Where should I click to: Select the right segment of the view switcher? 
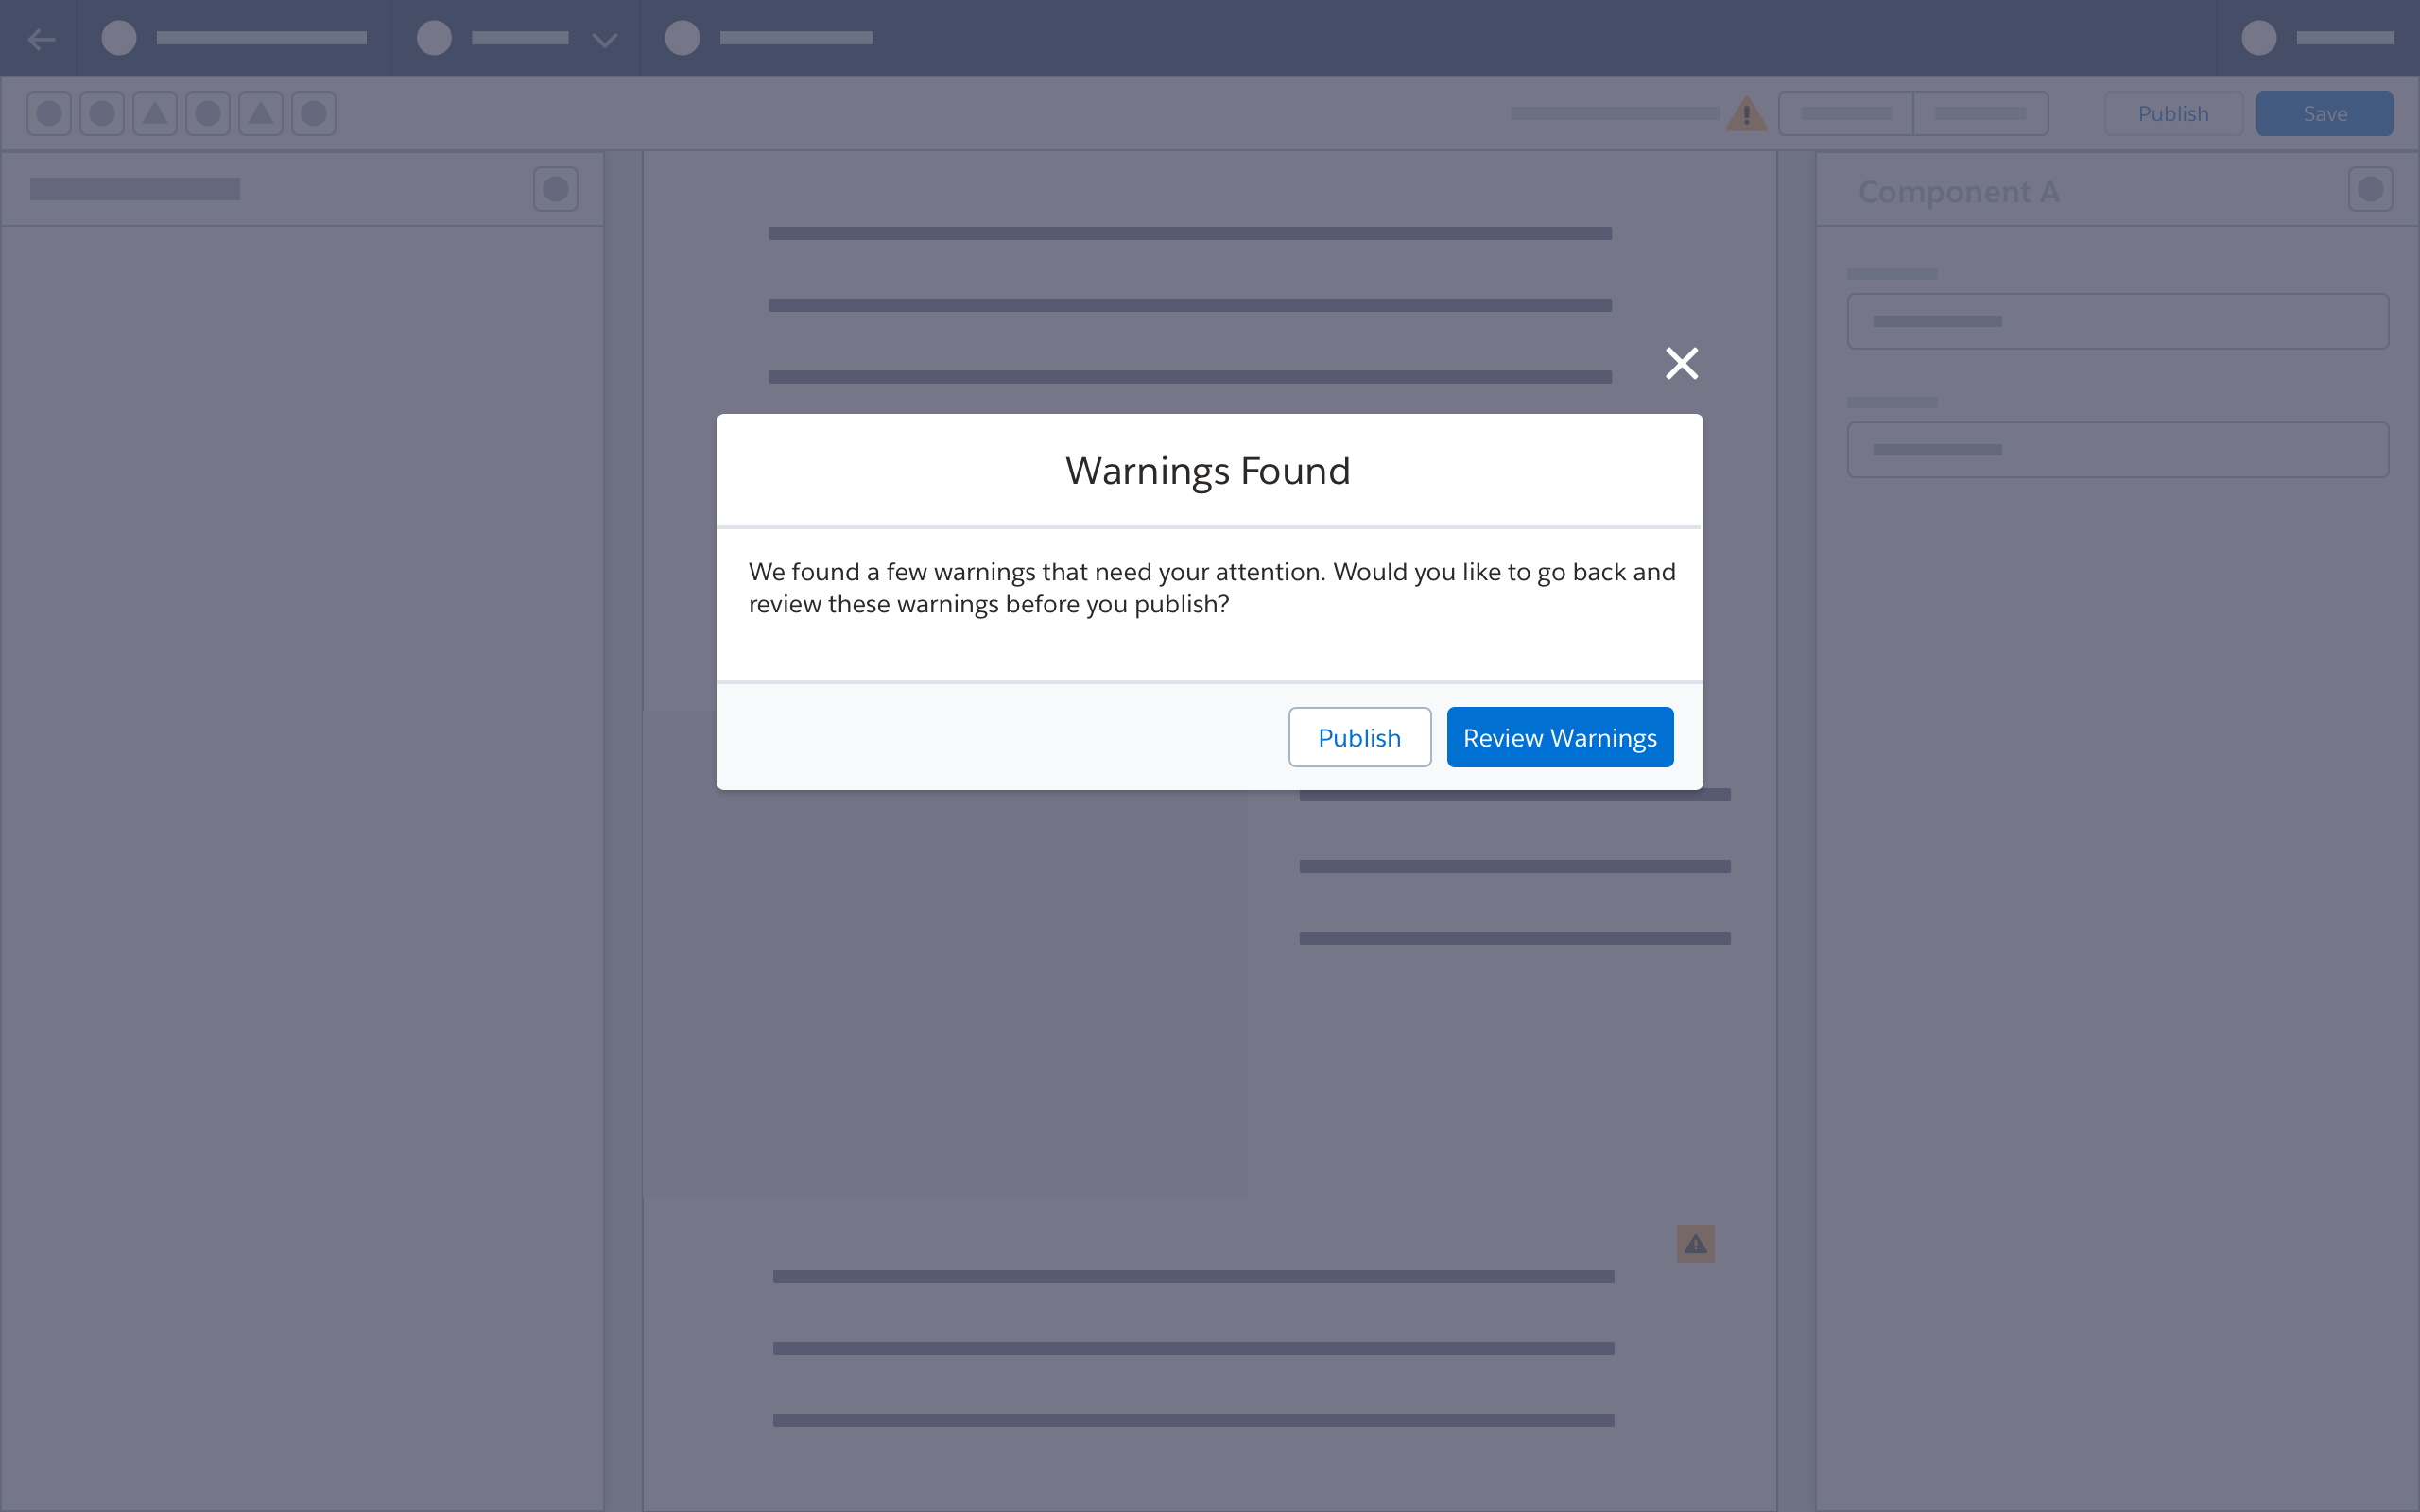point(1980,113)
